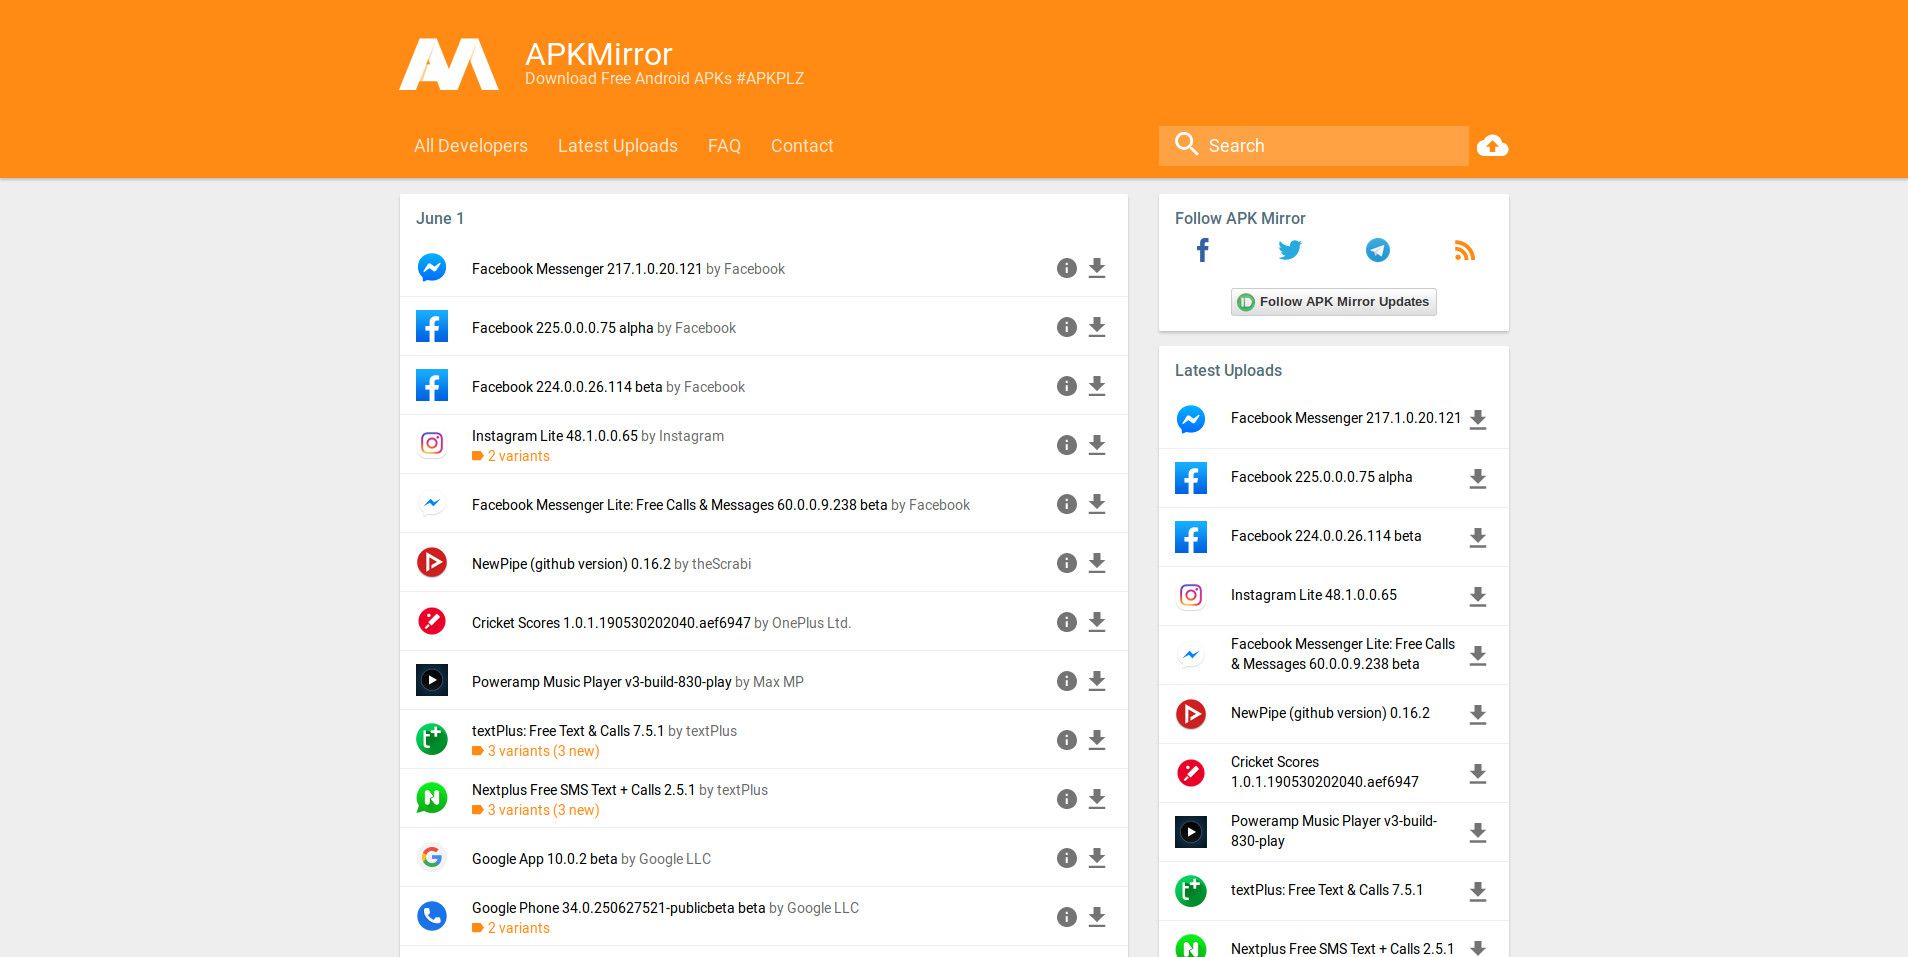Screen dimensions: 1908x957
Task: Click the search magnifier icon
Action: (1186, 144)
